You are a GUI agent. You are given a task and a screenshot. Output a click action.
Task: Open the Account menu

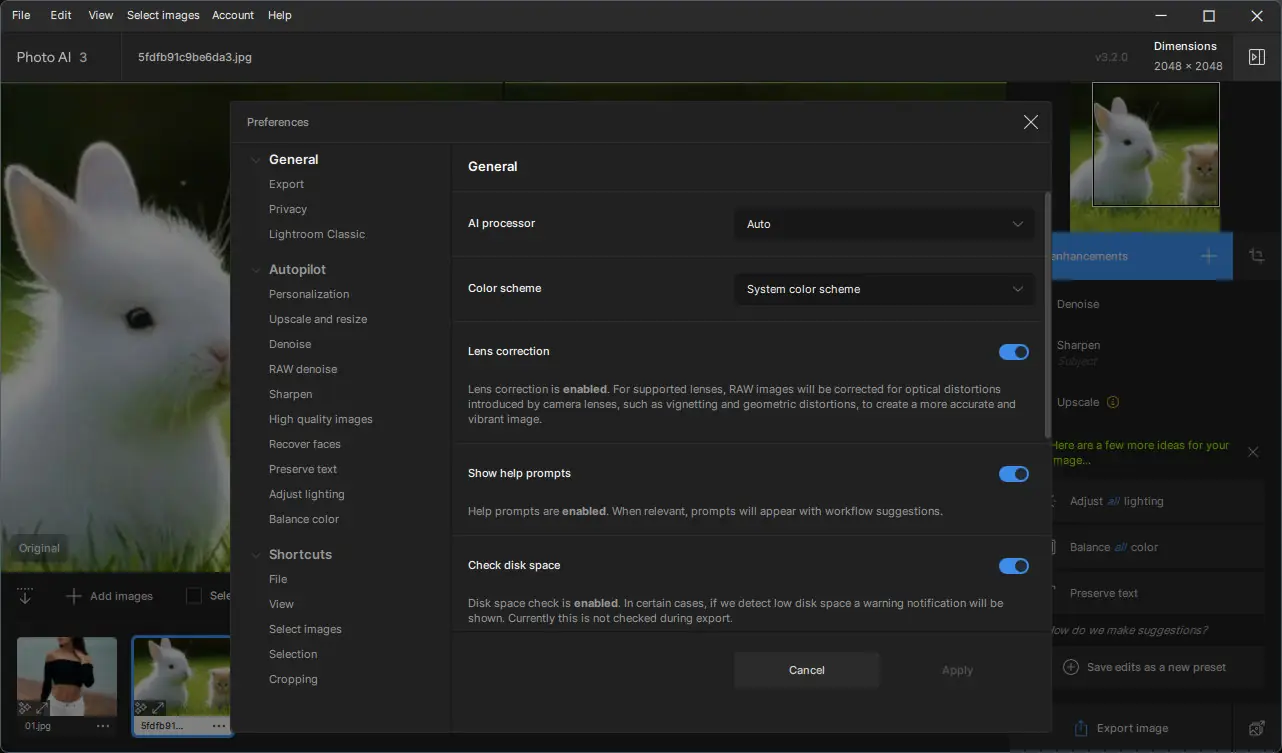pos(233,15)
